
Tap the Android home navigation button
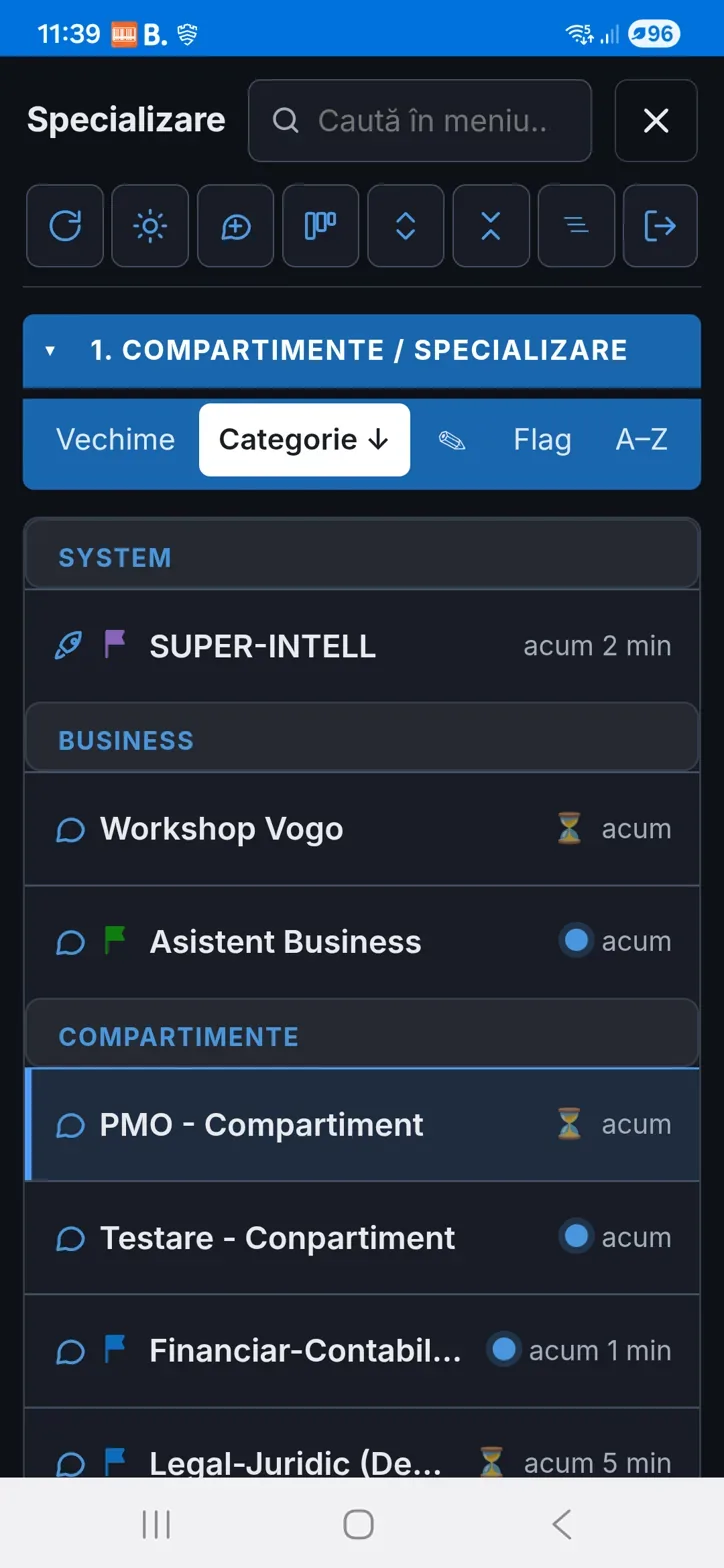358,1524
